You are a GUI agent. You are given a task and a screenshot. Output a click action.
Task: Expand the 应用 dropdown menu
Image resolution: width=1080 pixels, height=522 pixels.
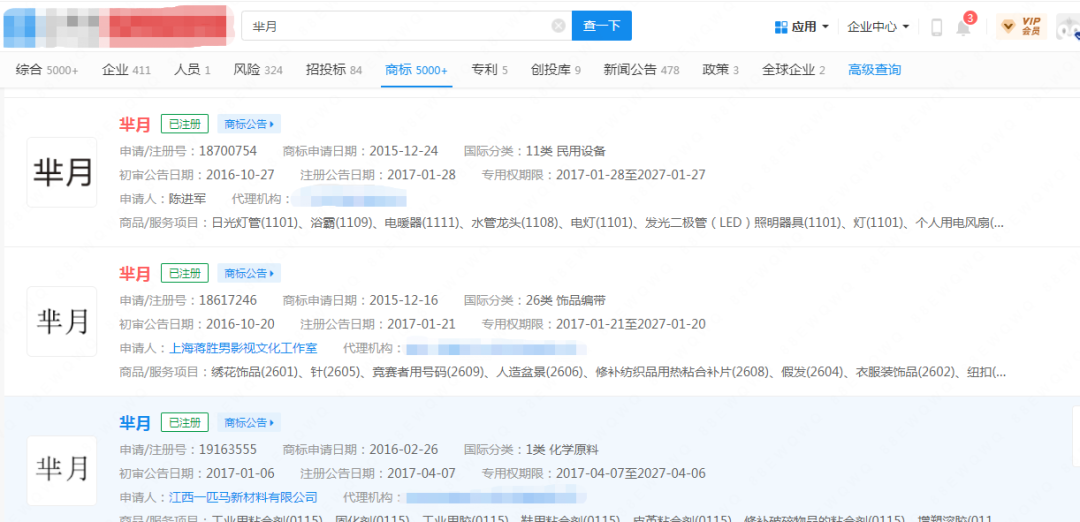click(x=825, y=27)
